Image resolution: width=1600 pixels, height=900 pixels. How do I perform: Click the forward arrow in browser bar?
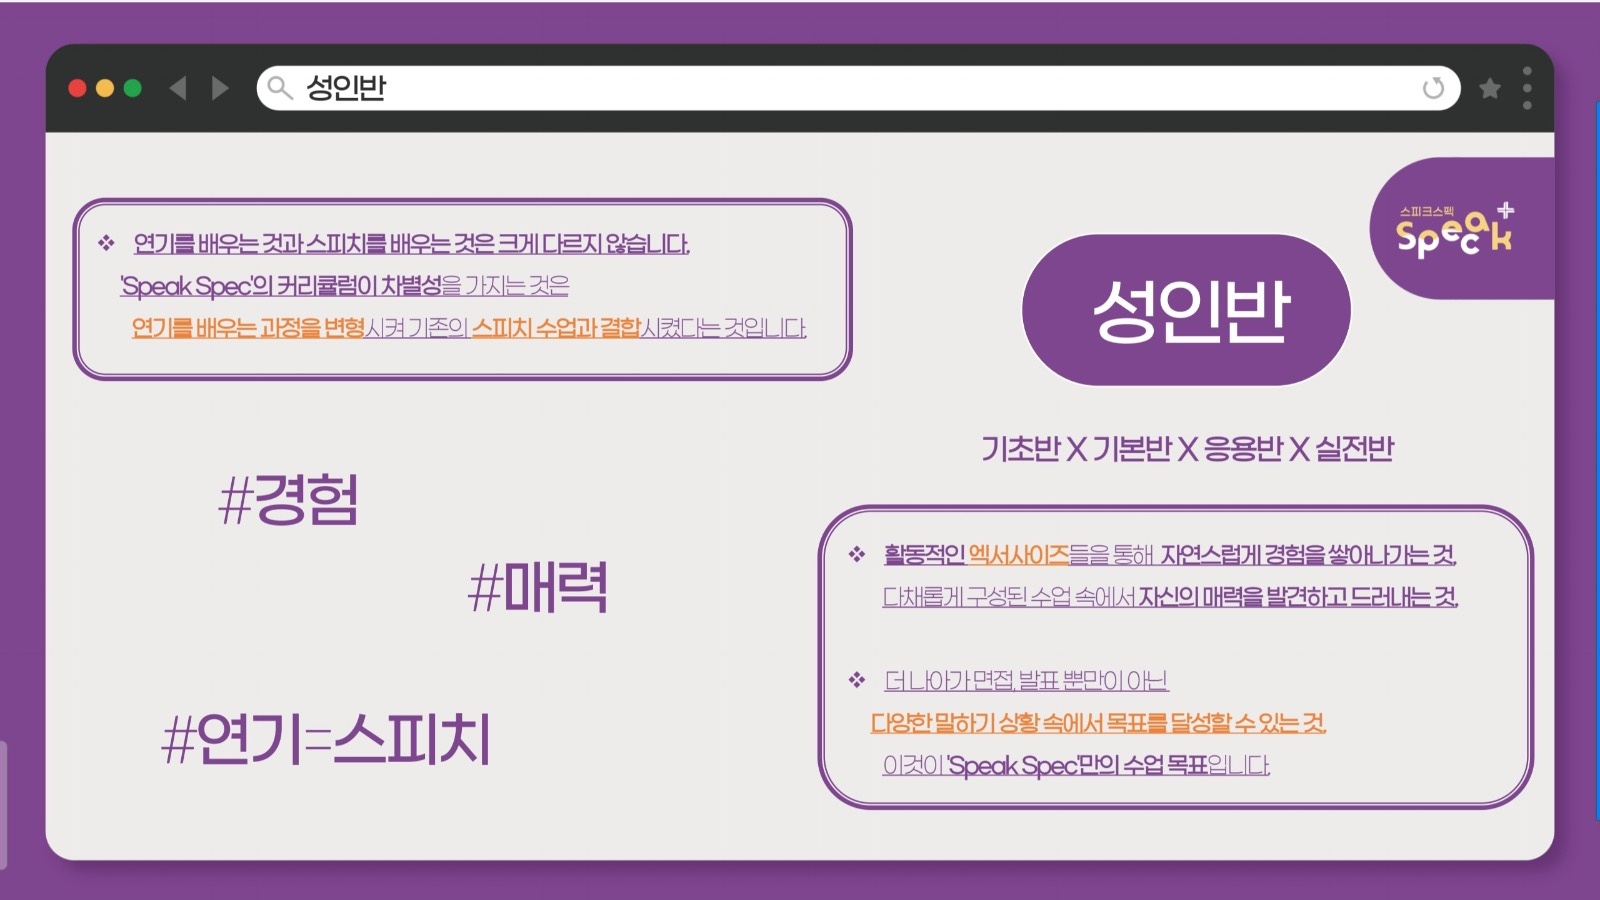click(x=220, y=88)
